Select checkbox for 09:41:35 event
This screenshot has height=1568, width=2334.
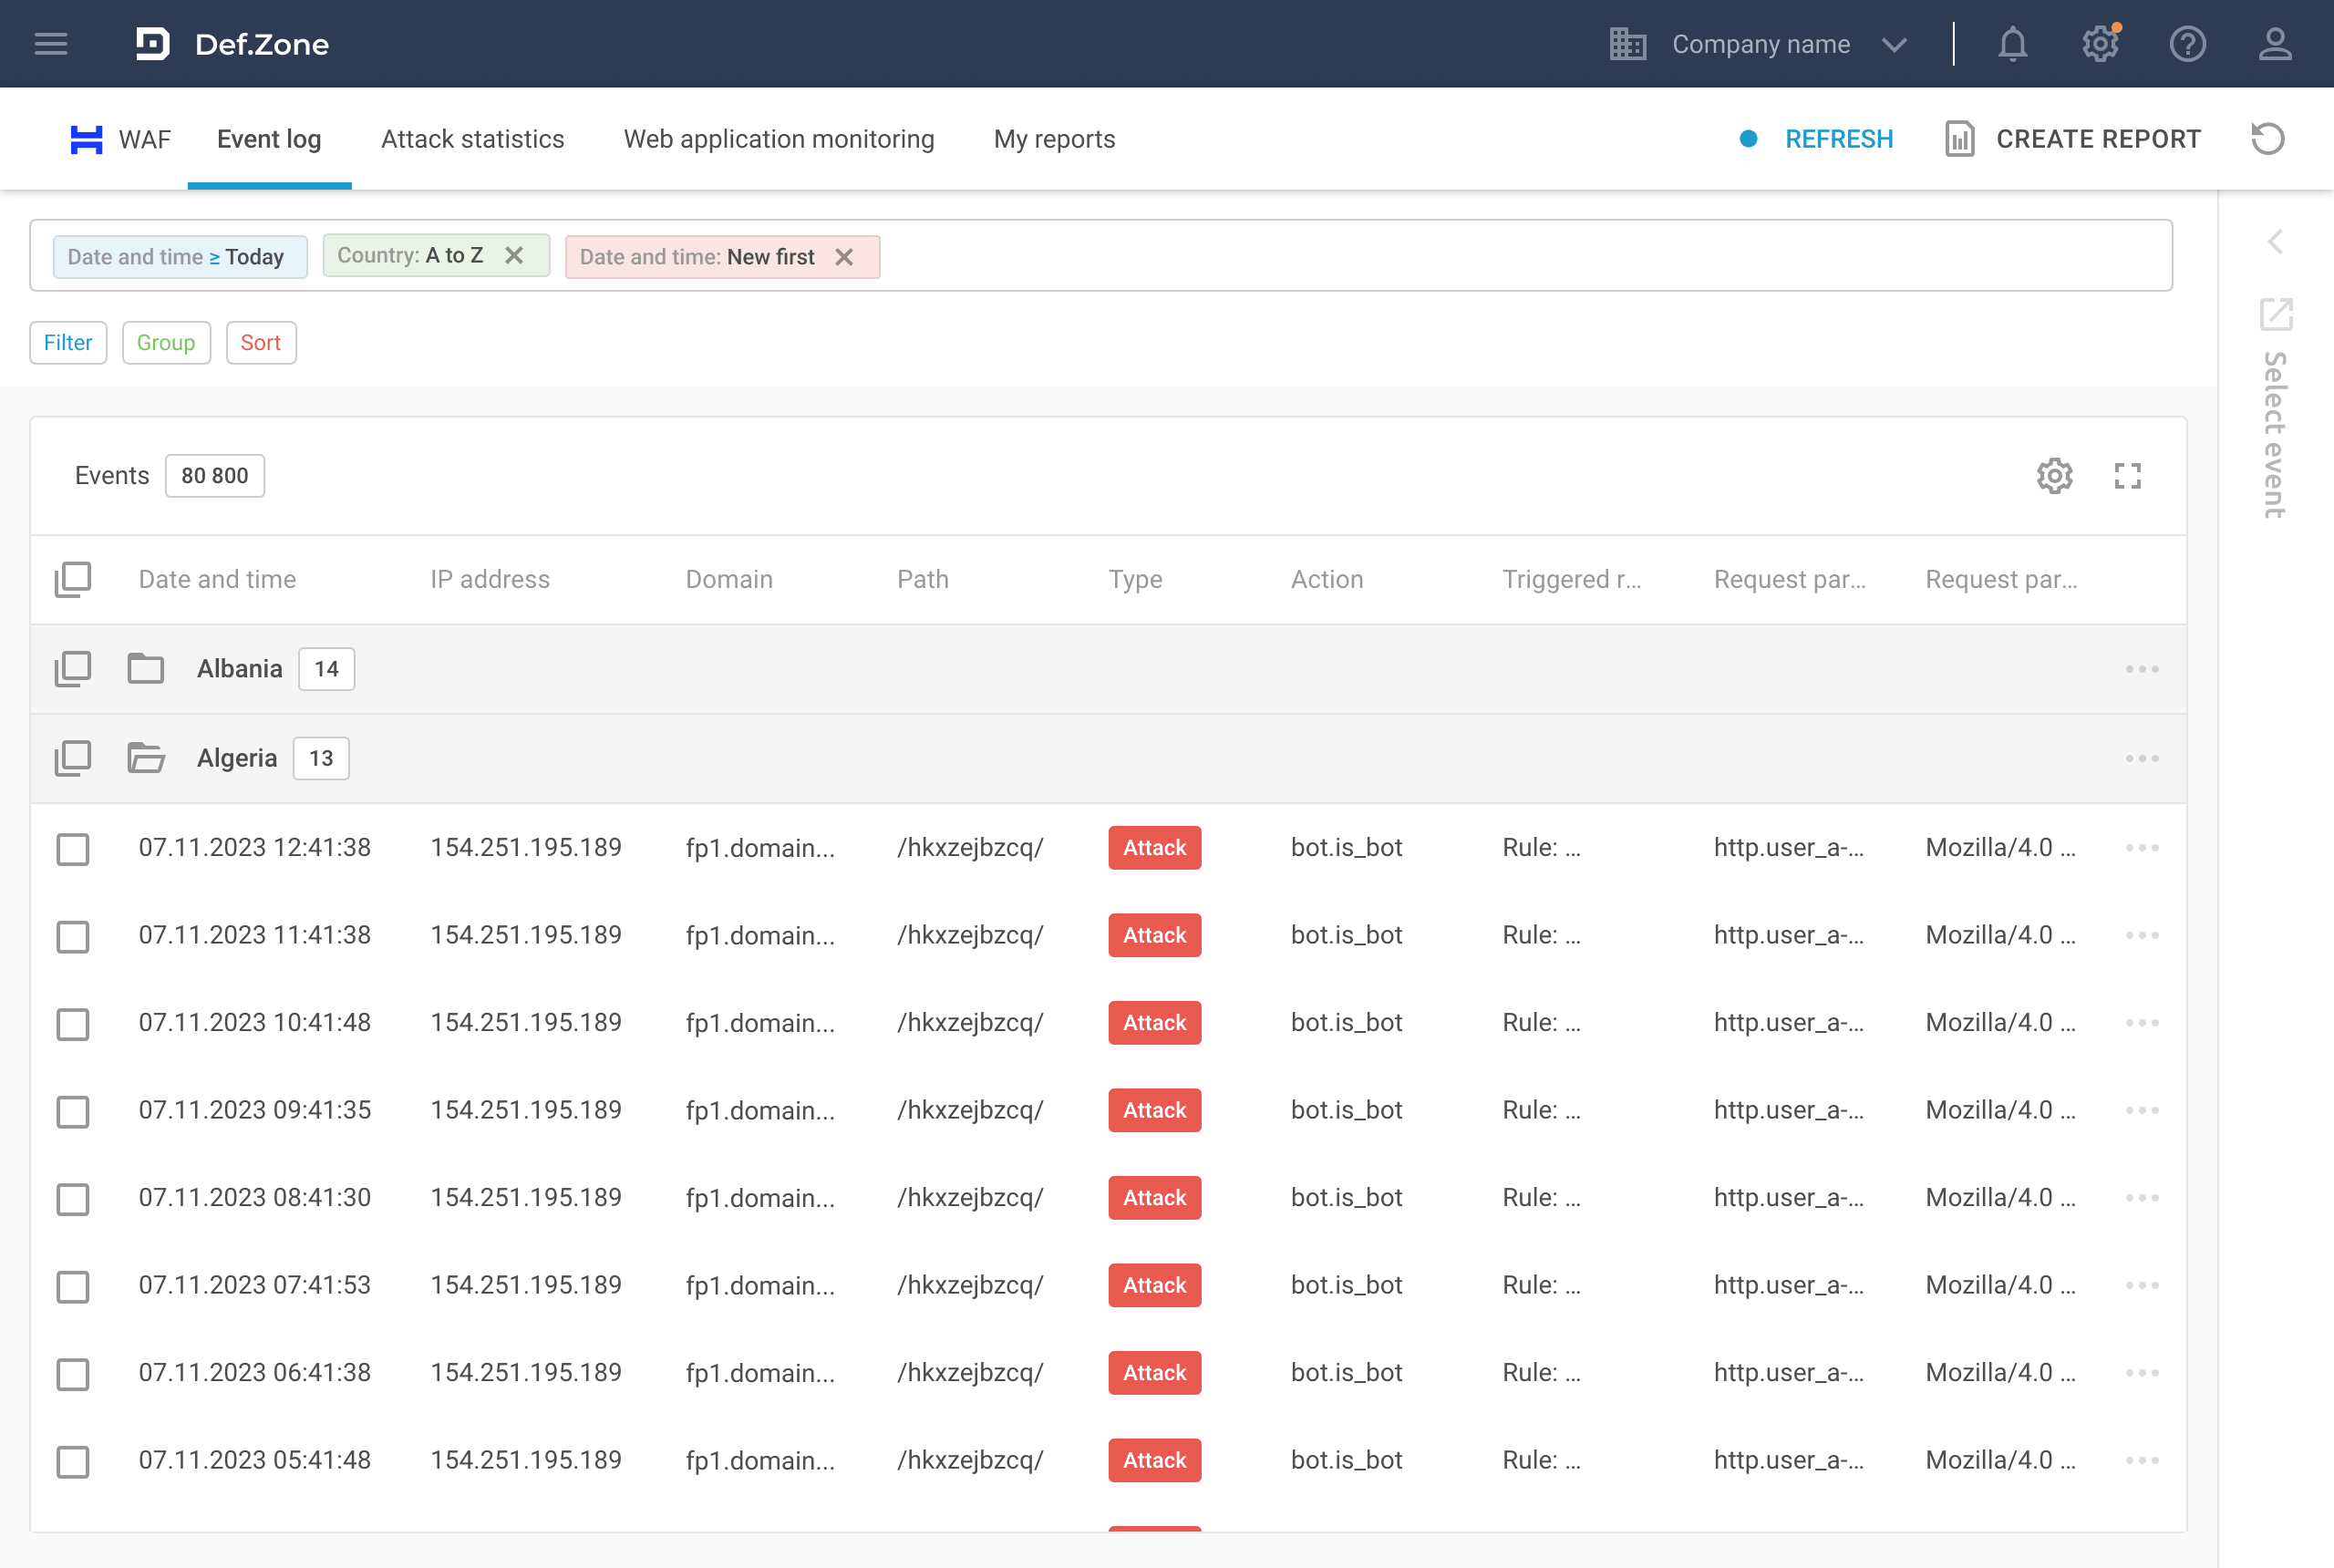73,1111
